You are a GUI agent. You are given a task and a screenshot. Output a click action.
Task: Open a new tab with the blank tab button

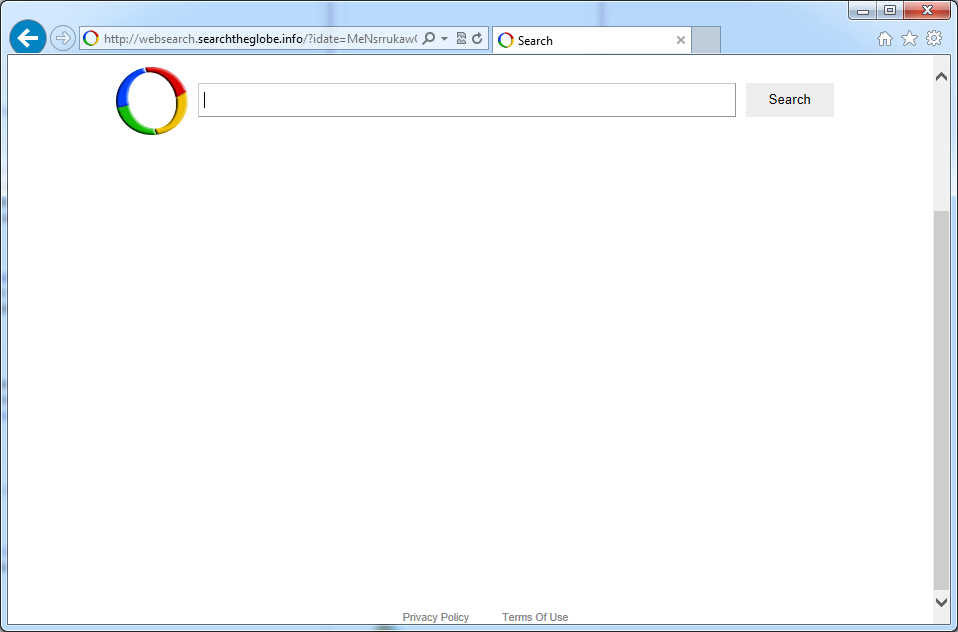point(706,40)
